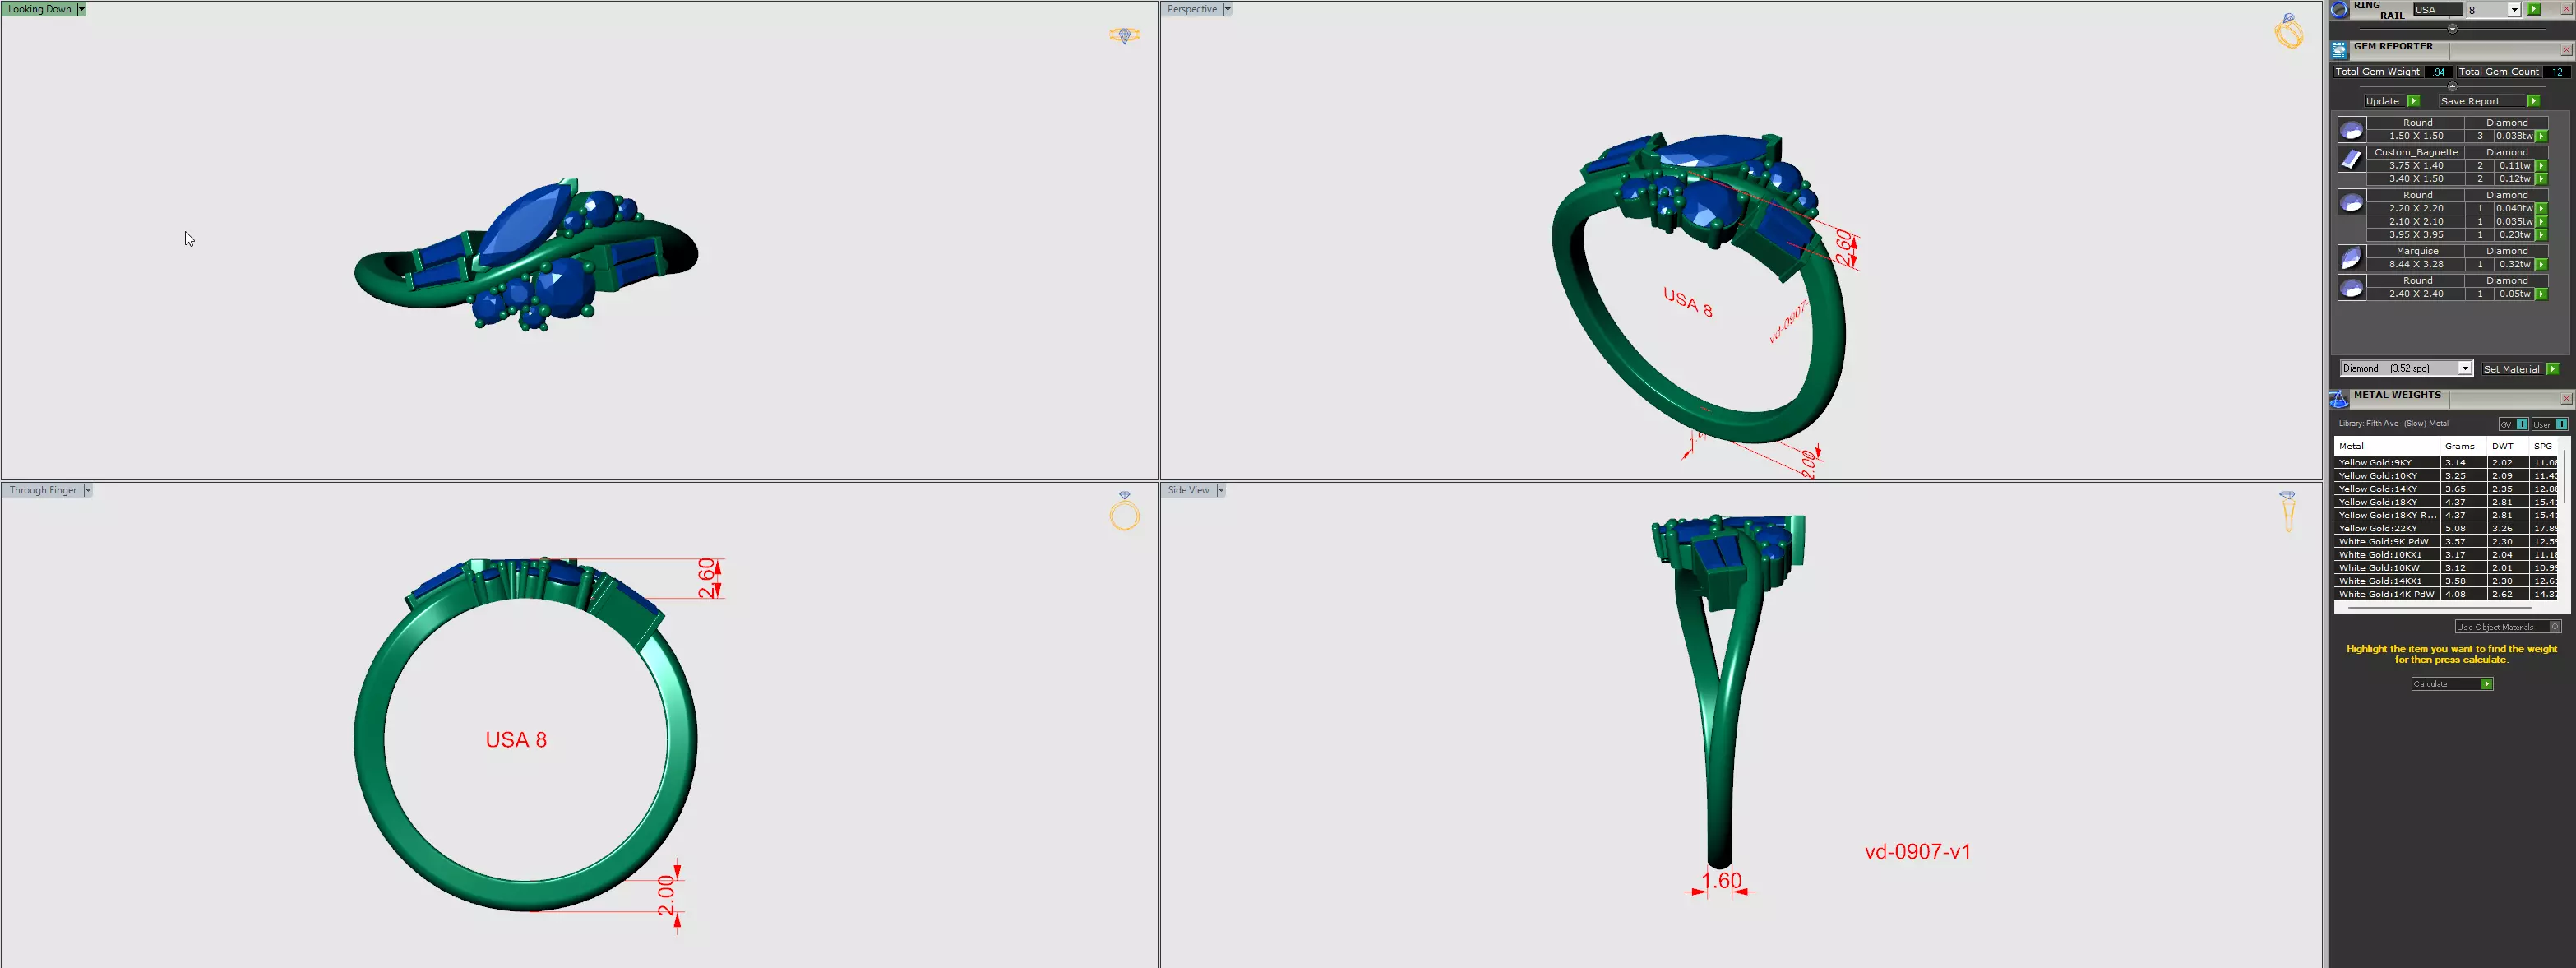Click the Side View viewport label
Screen dimensions: 2576x968
coord(1188,490)
